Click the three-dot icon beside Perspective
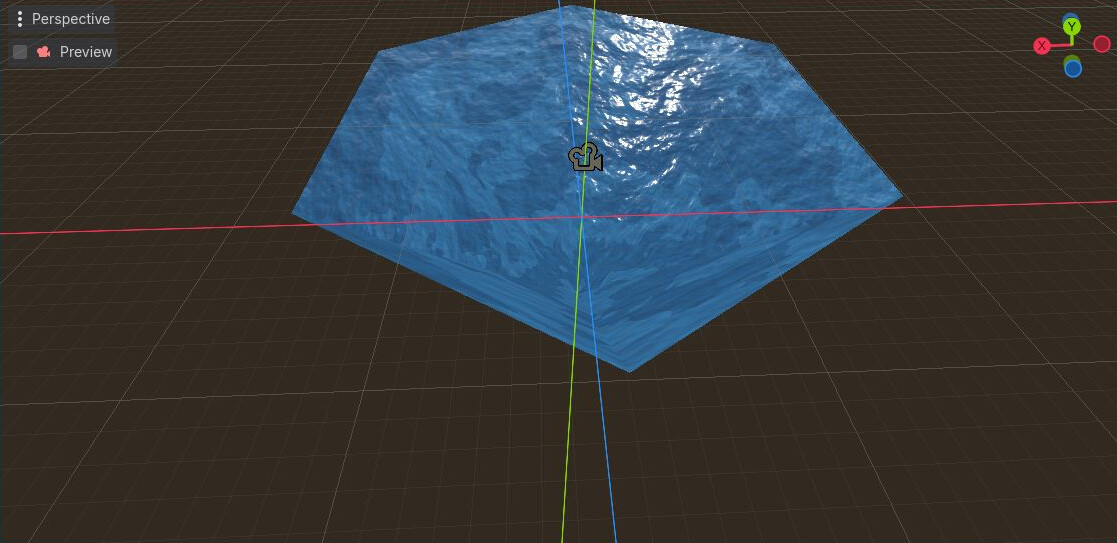This screenshot has height=543, width=1117. [20, 19]
